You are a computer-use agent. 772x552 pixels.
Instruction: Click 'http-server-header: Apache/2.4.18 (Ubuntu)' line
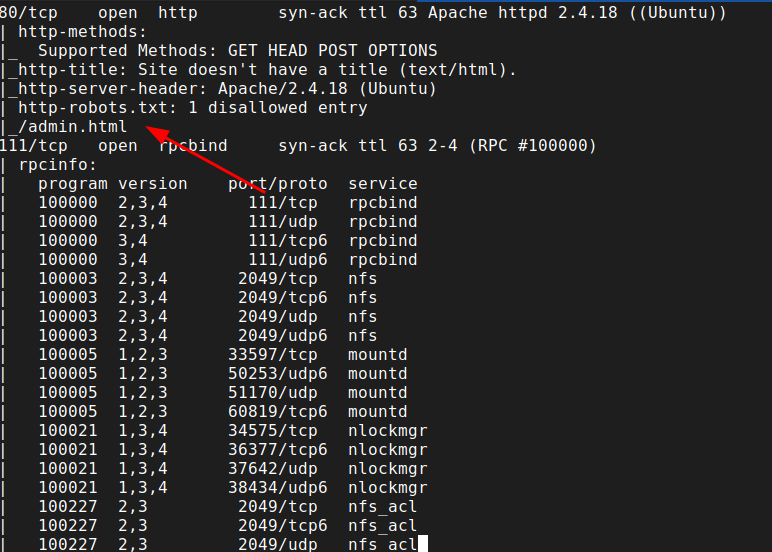pos(227,89)
